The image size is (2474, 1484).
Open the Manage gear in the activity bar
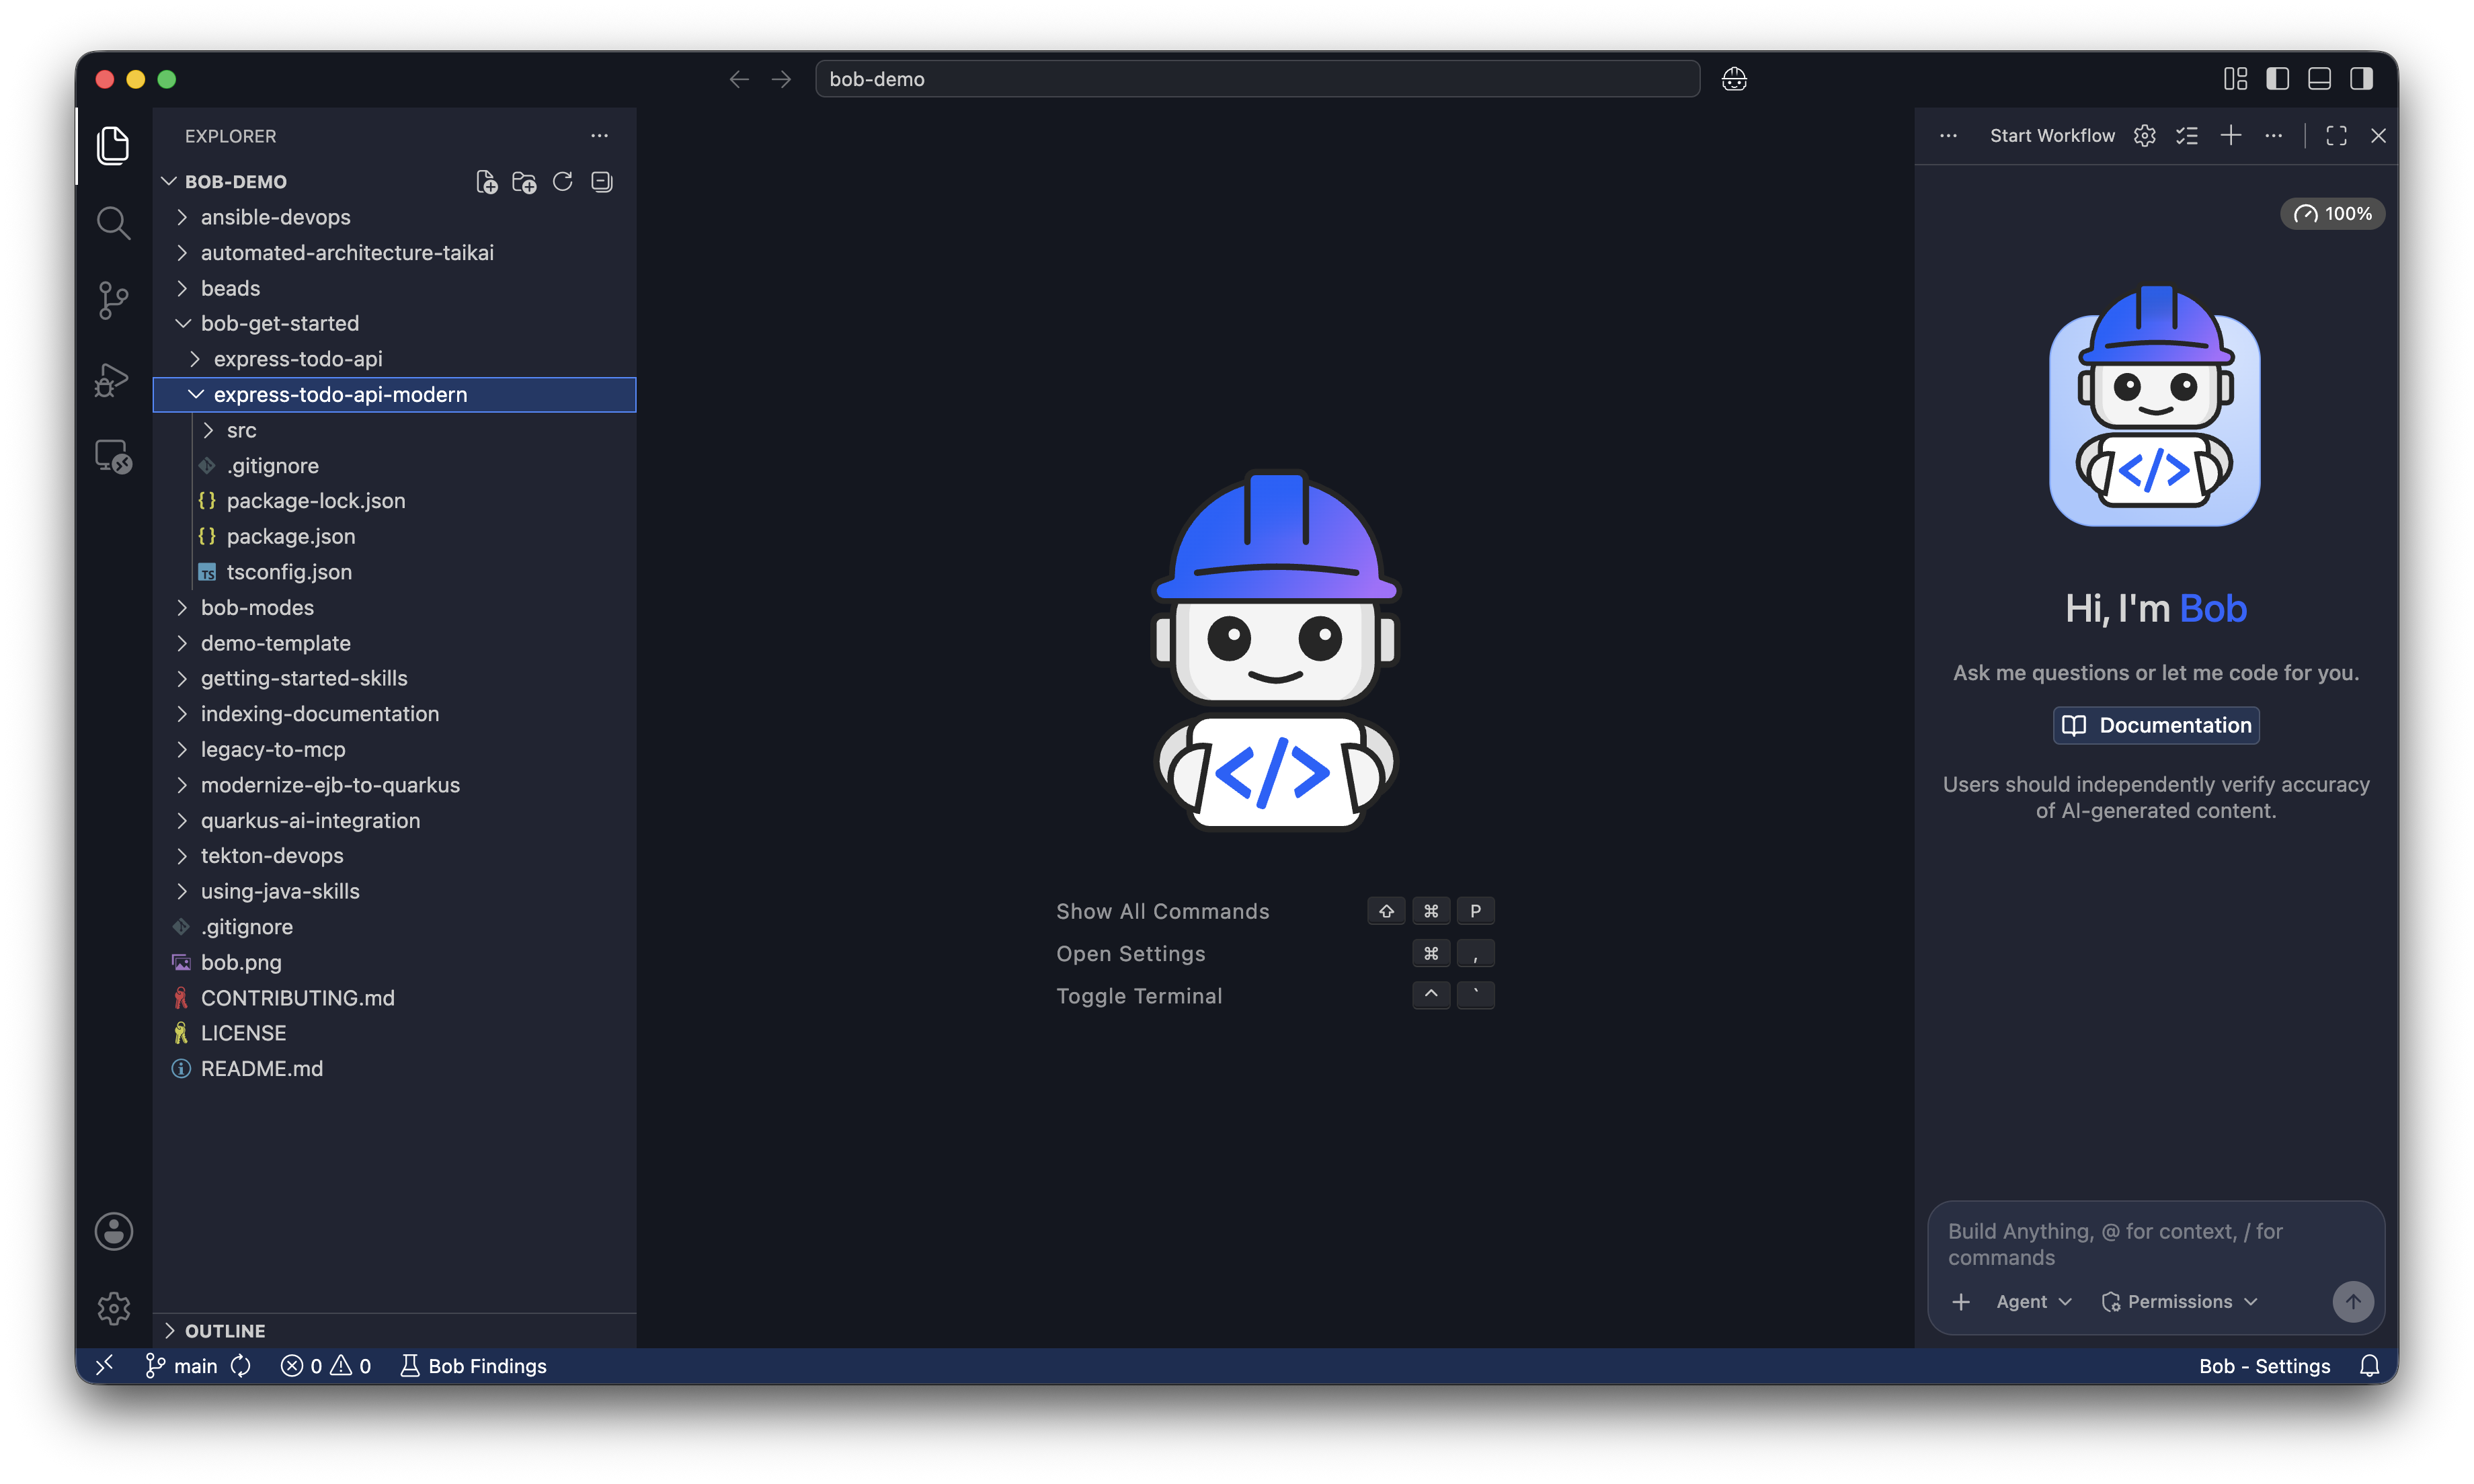tap(113, 1308)
